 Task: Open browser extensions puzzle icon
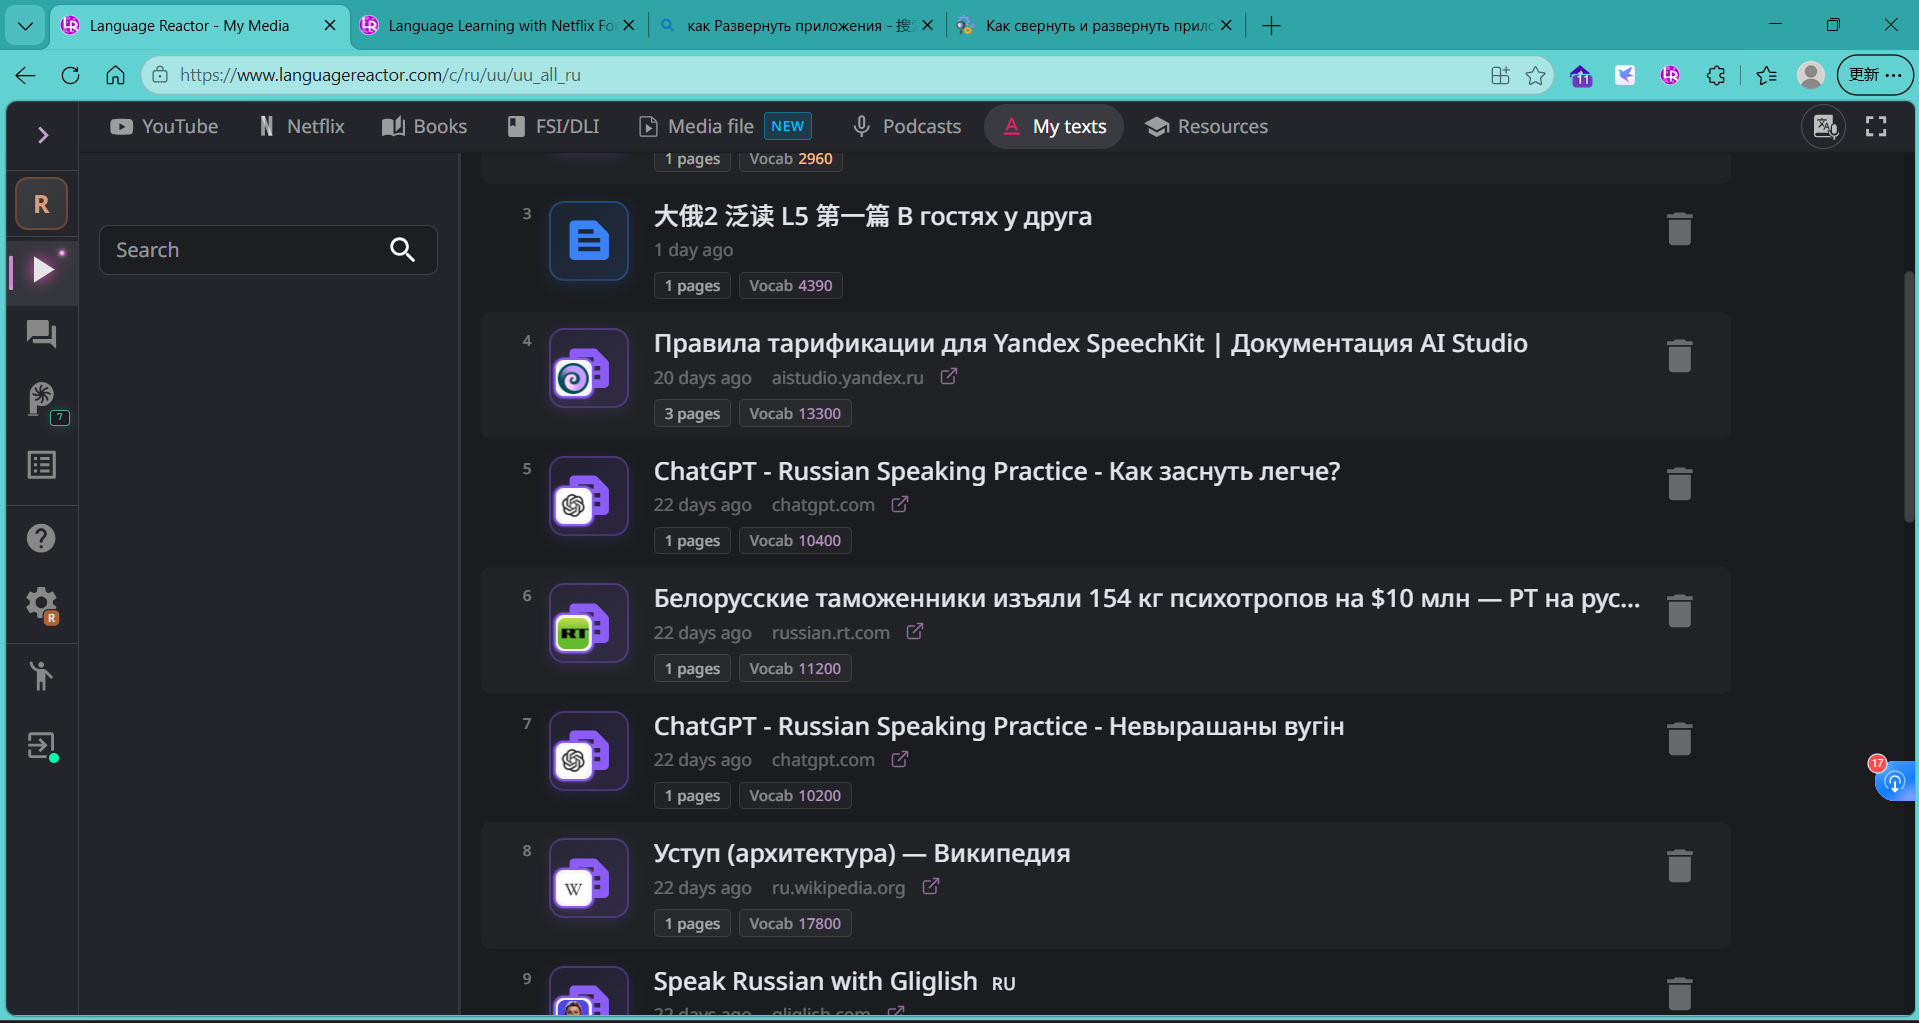pos(1716,75)
